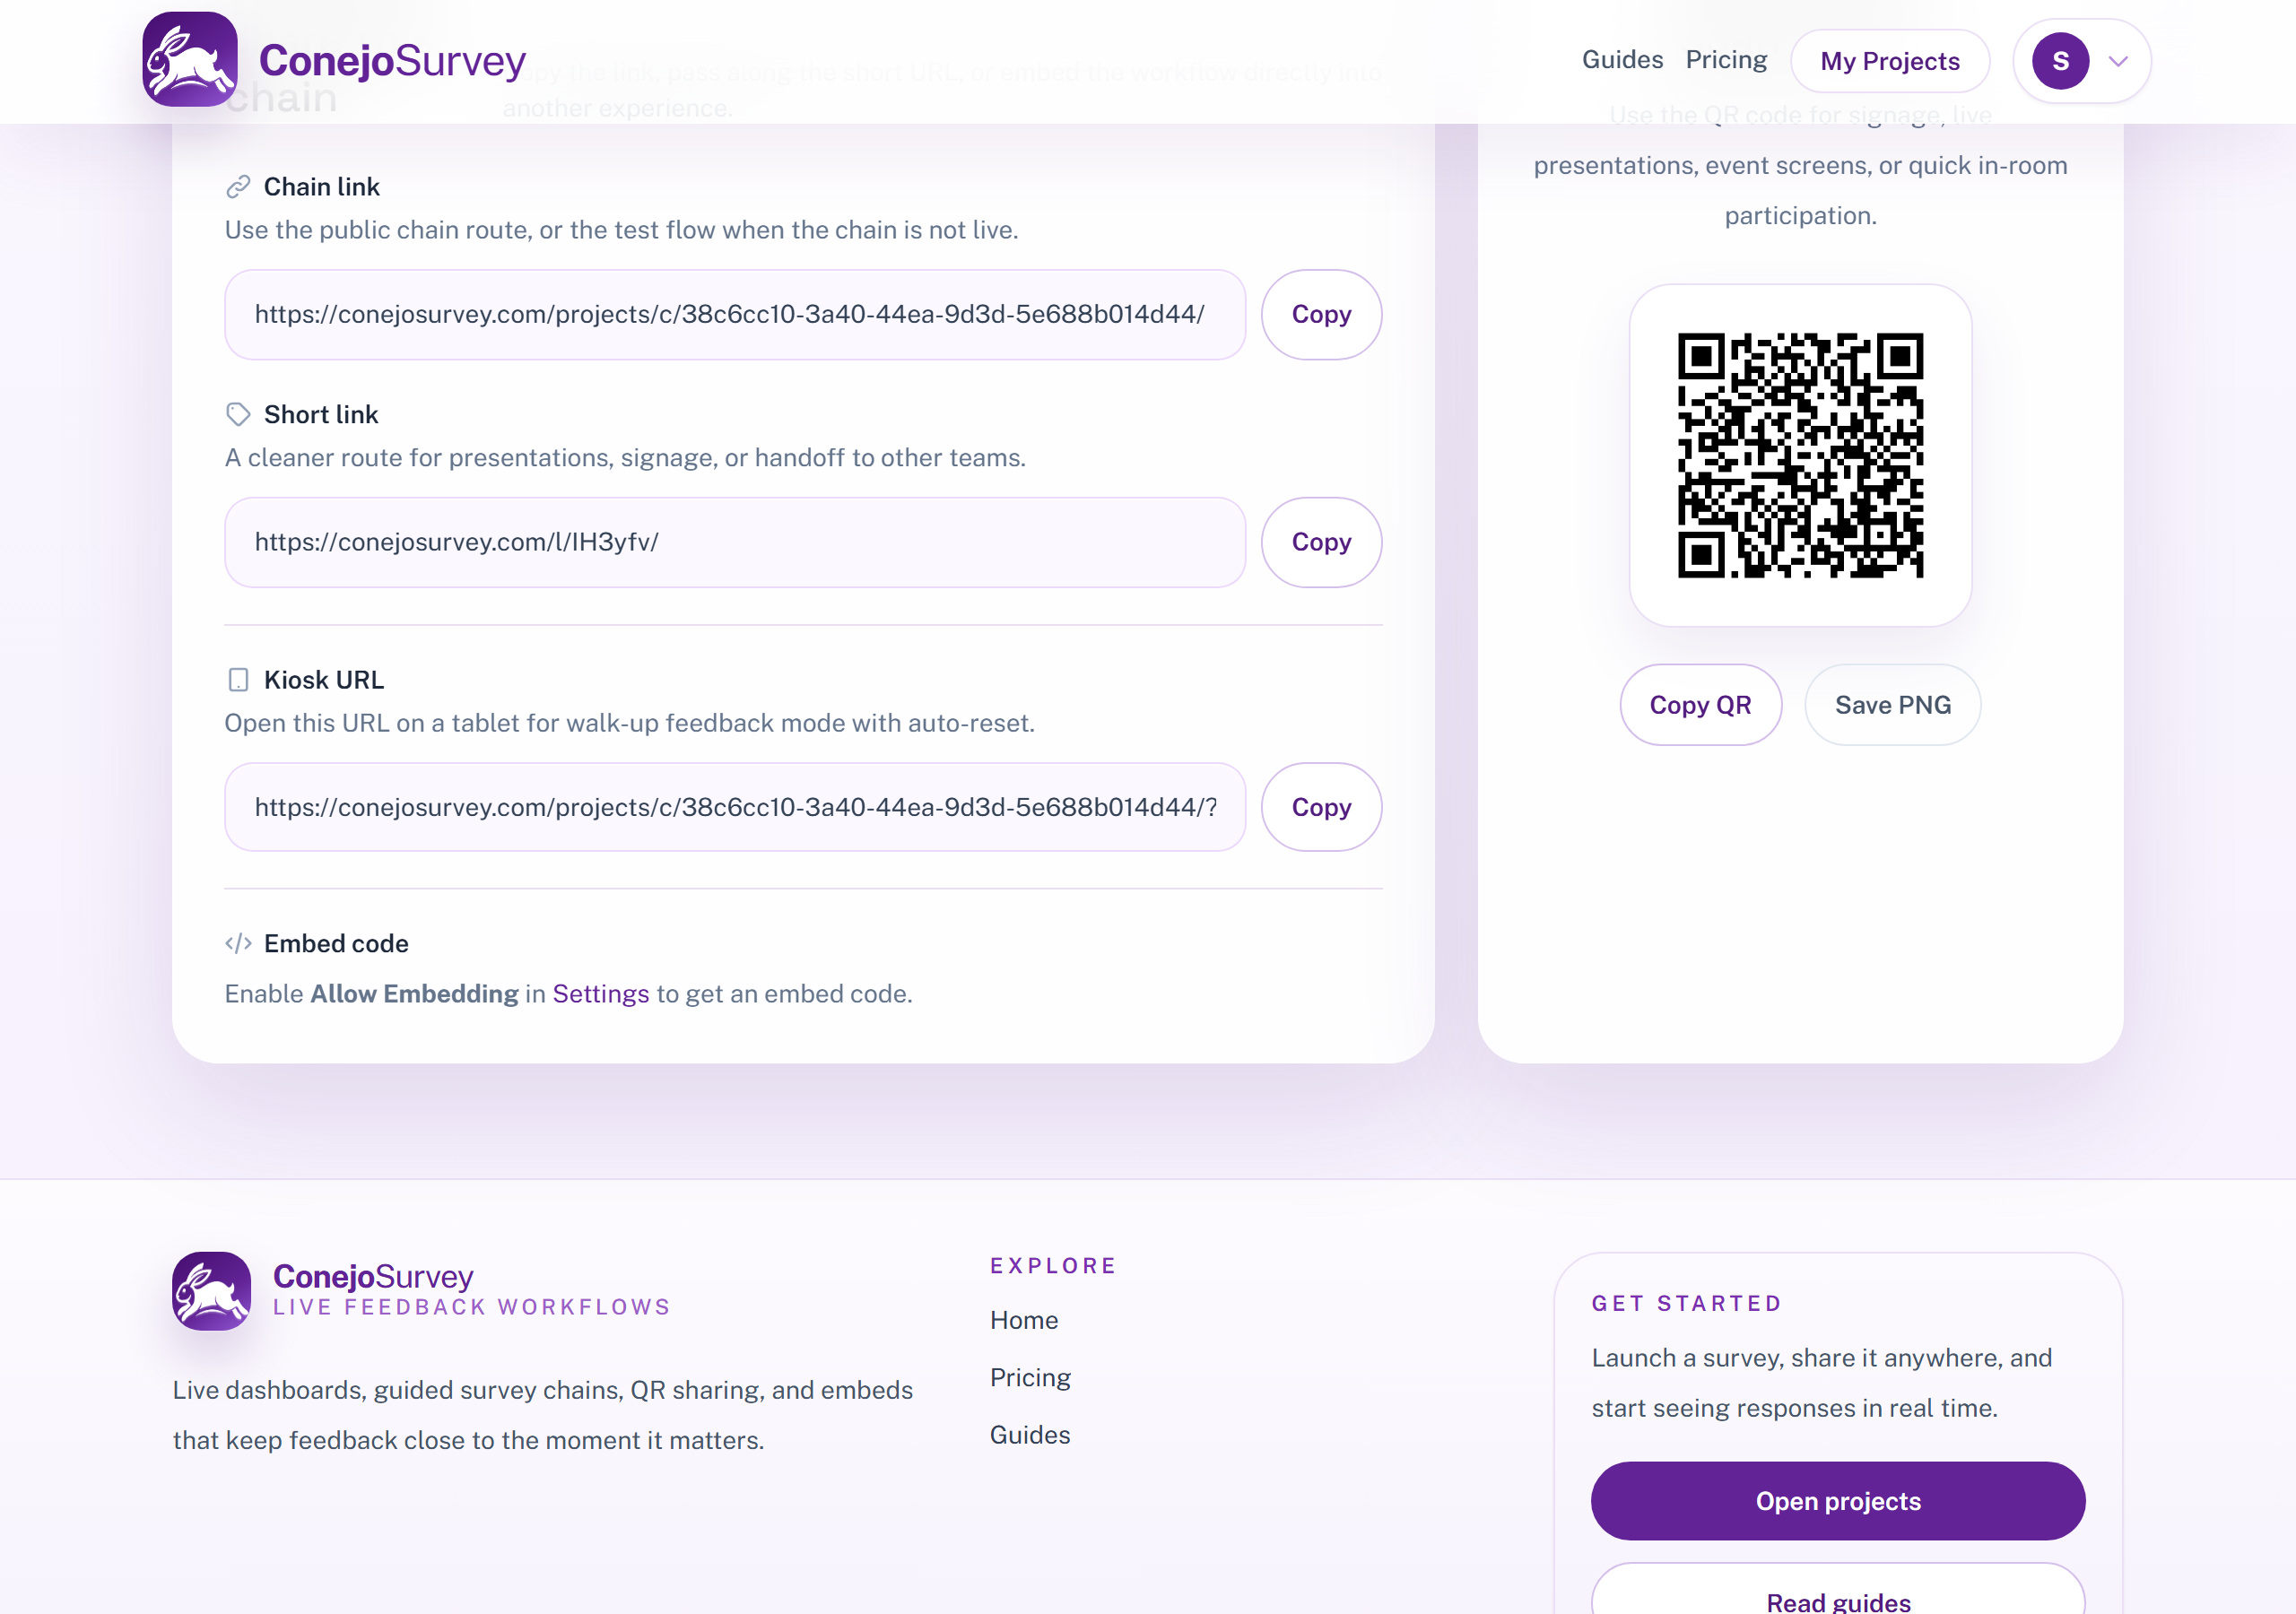Copy the Chain link URL
Screen dimensions: 2296x1614
pos(1320,314)
